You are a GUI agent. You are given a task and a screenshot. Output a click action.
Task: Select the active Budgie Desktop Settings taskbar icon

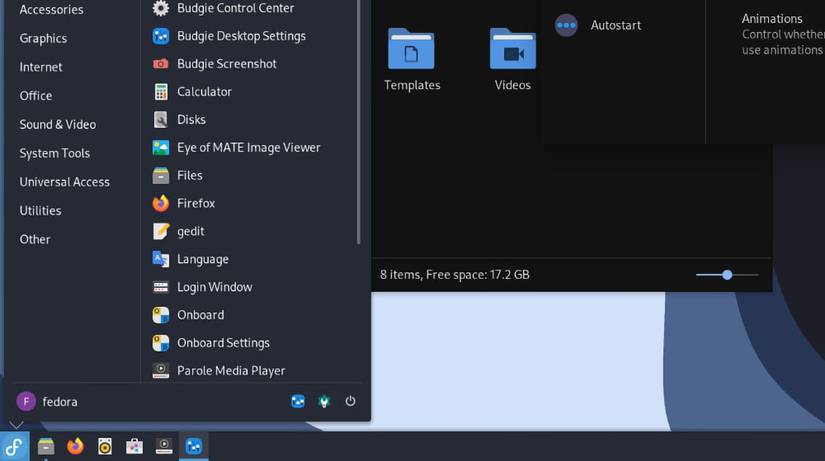[x=194, y=446]
